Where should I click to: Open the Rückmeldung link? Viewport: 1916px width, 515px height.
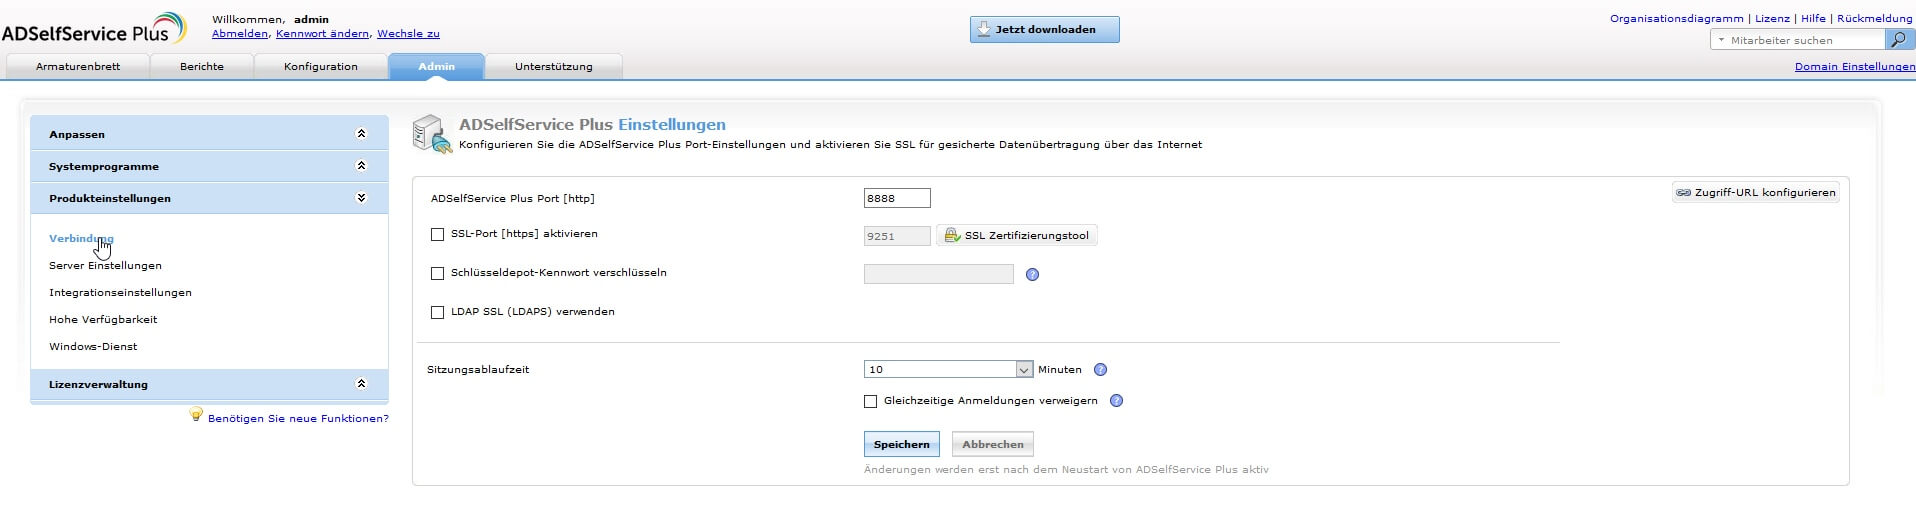click(1874, 18)
